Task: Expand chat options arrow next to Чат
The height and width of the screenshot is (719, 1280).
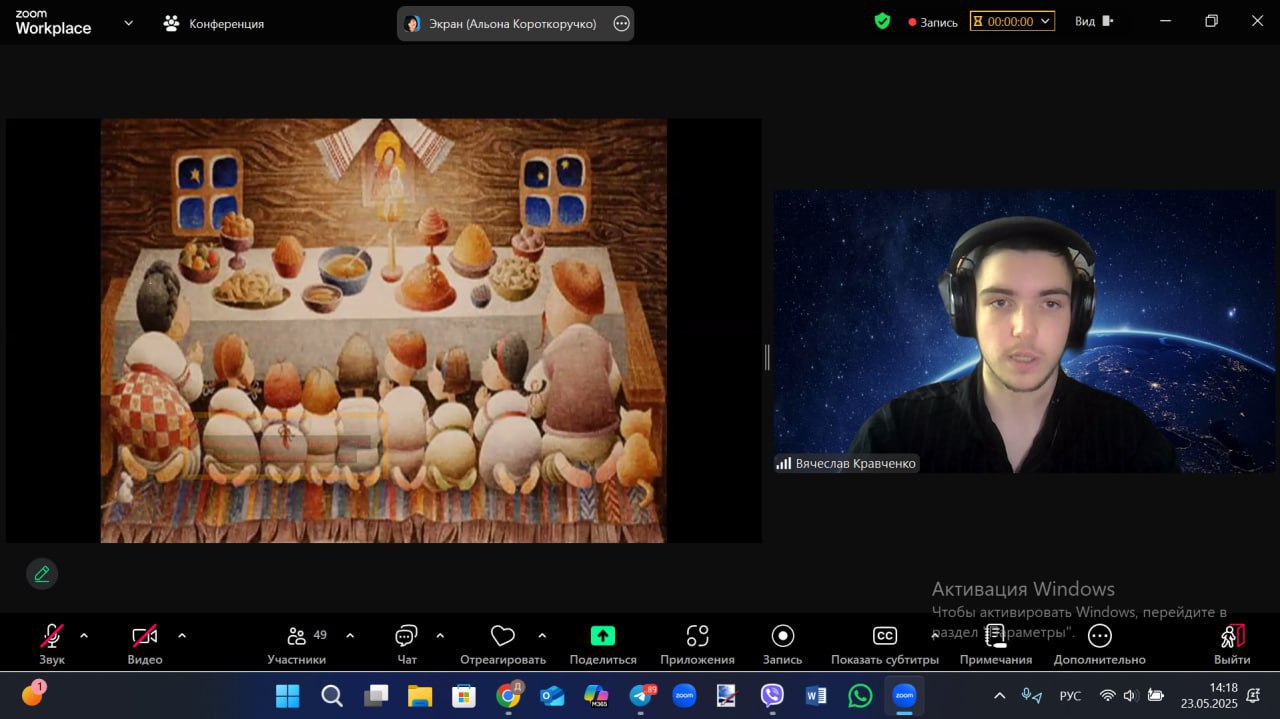Action: 440,635
